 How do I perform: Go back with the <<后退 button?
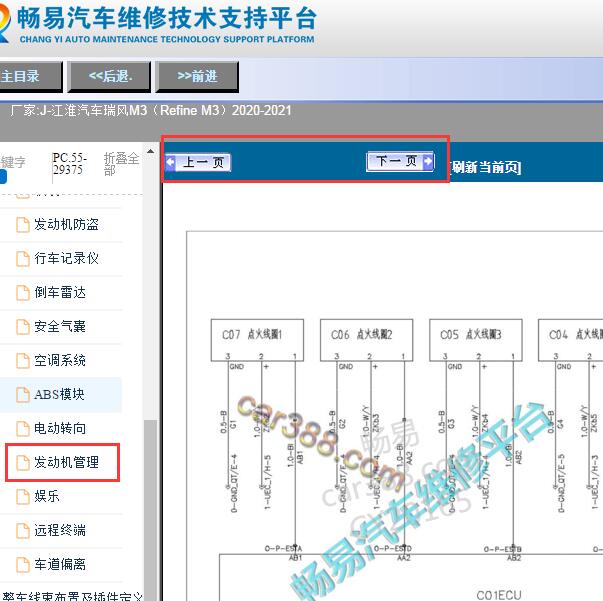pos(110,76)
